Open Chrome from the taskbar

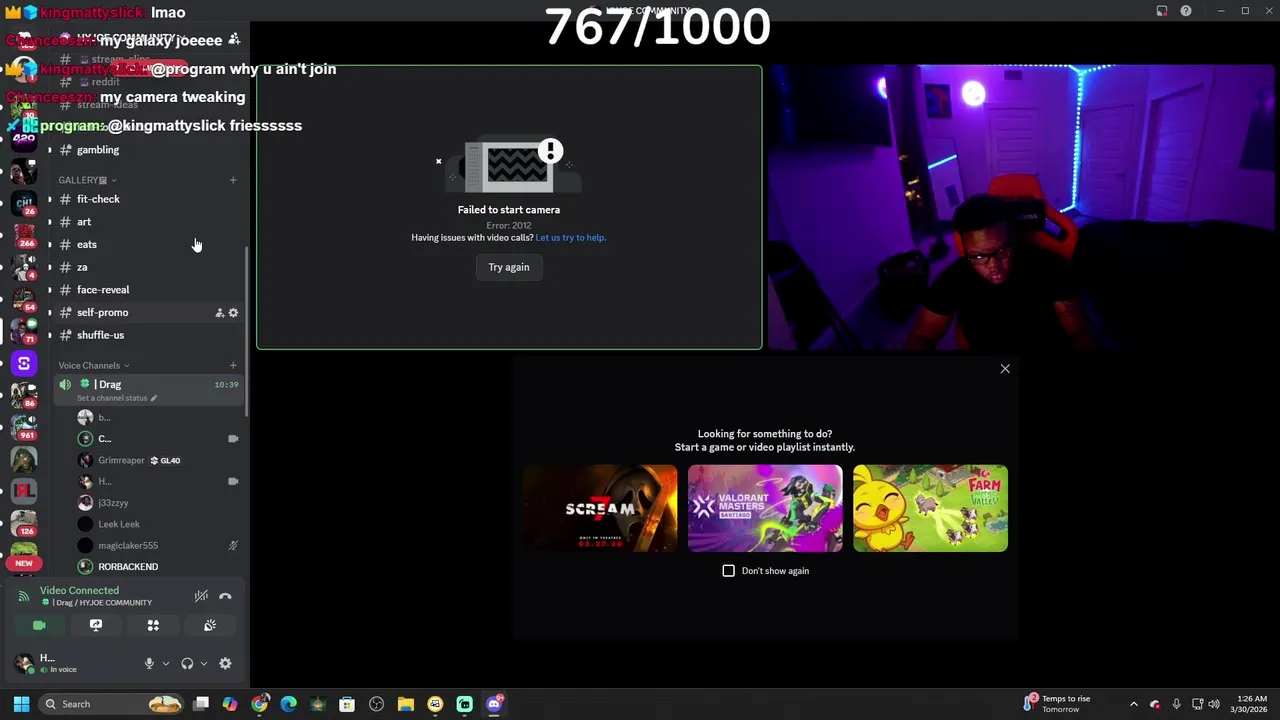coord(260,704)
